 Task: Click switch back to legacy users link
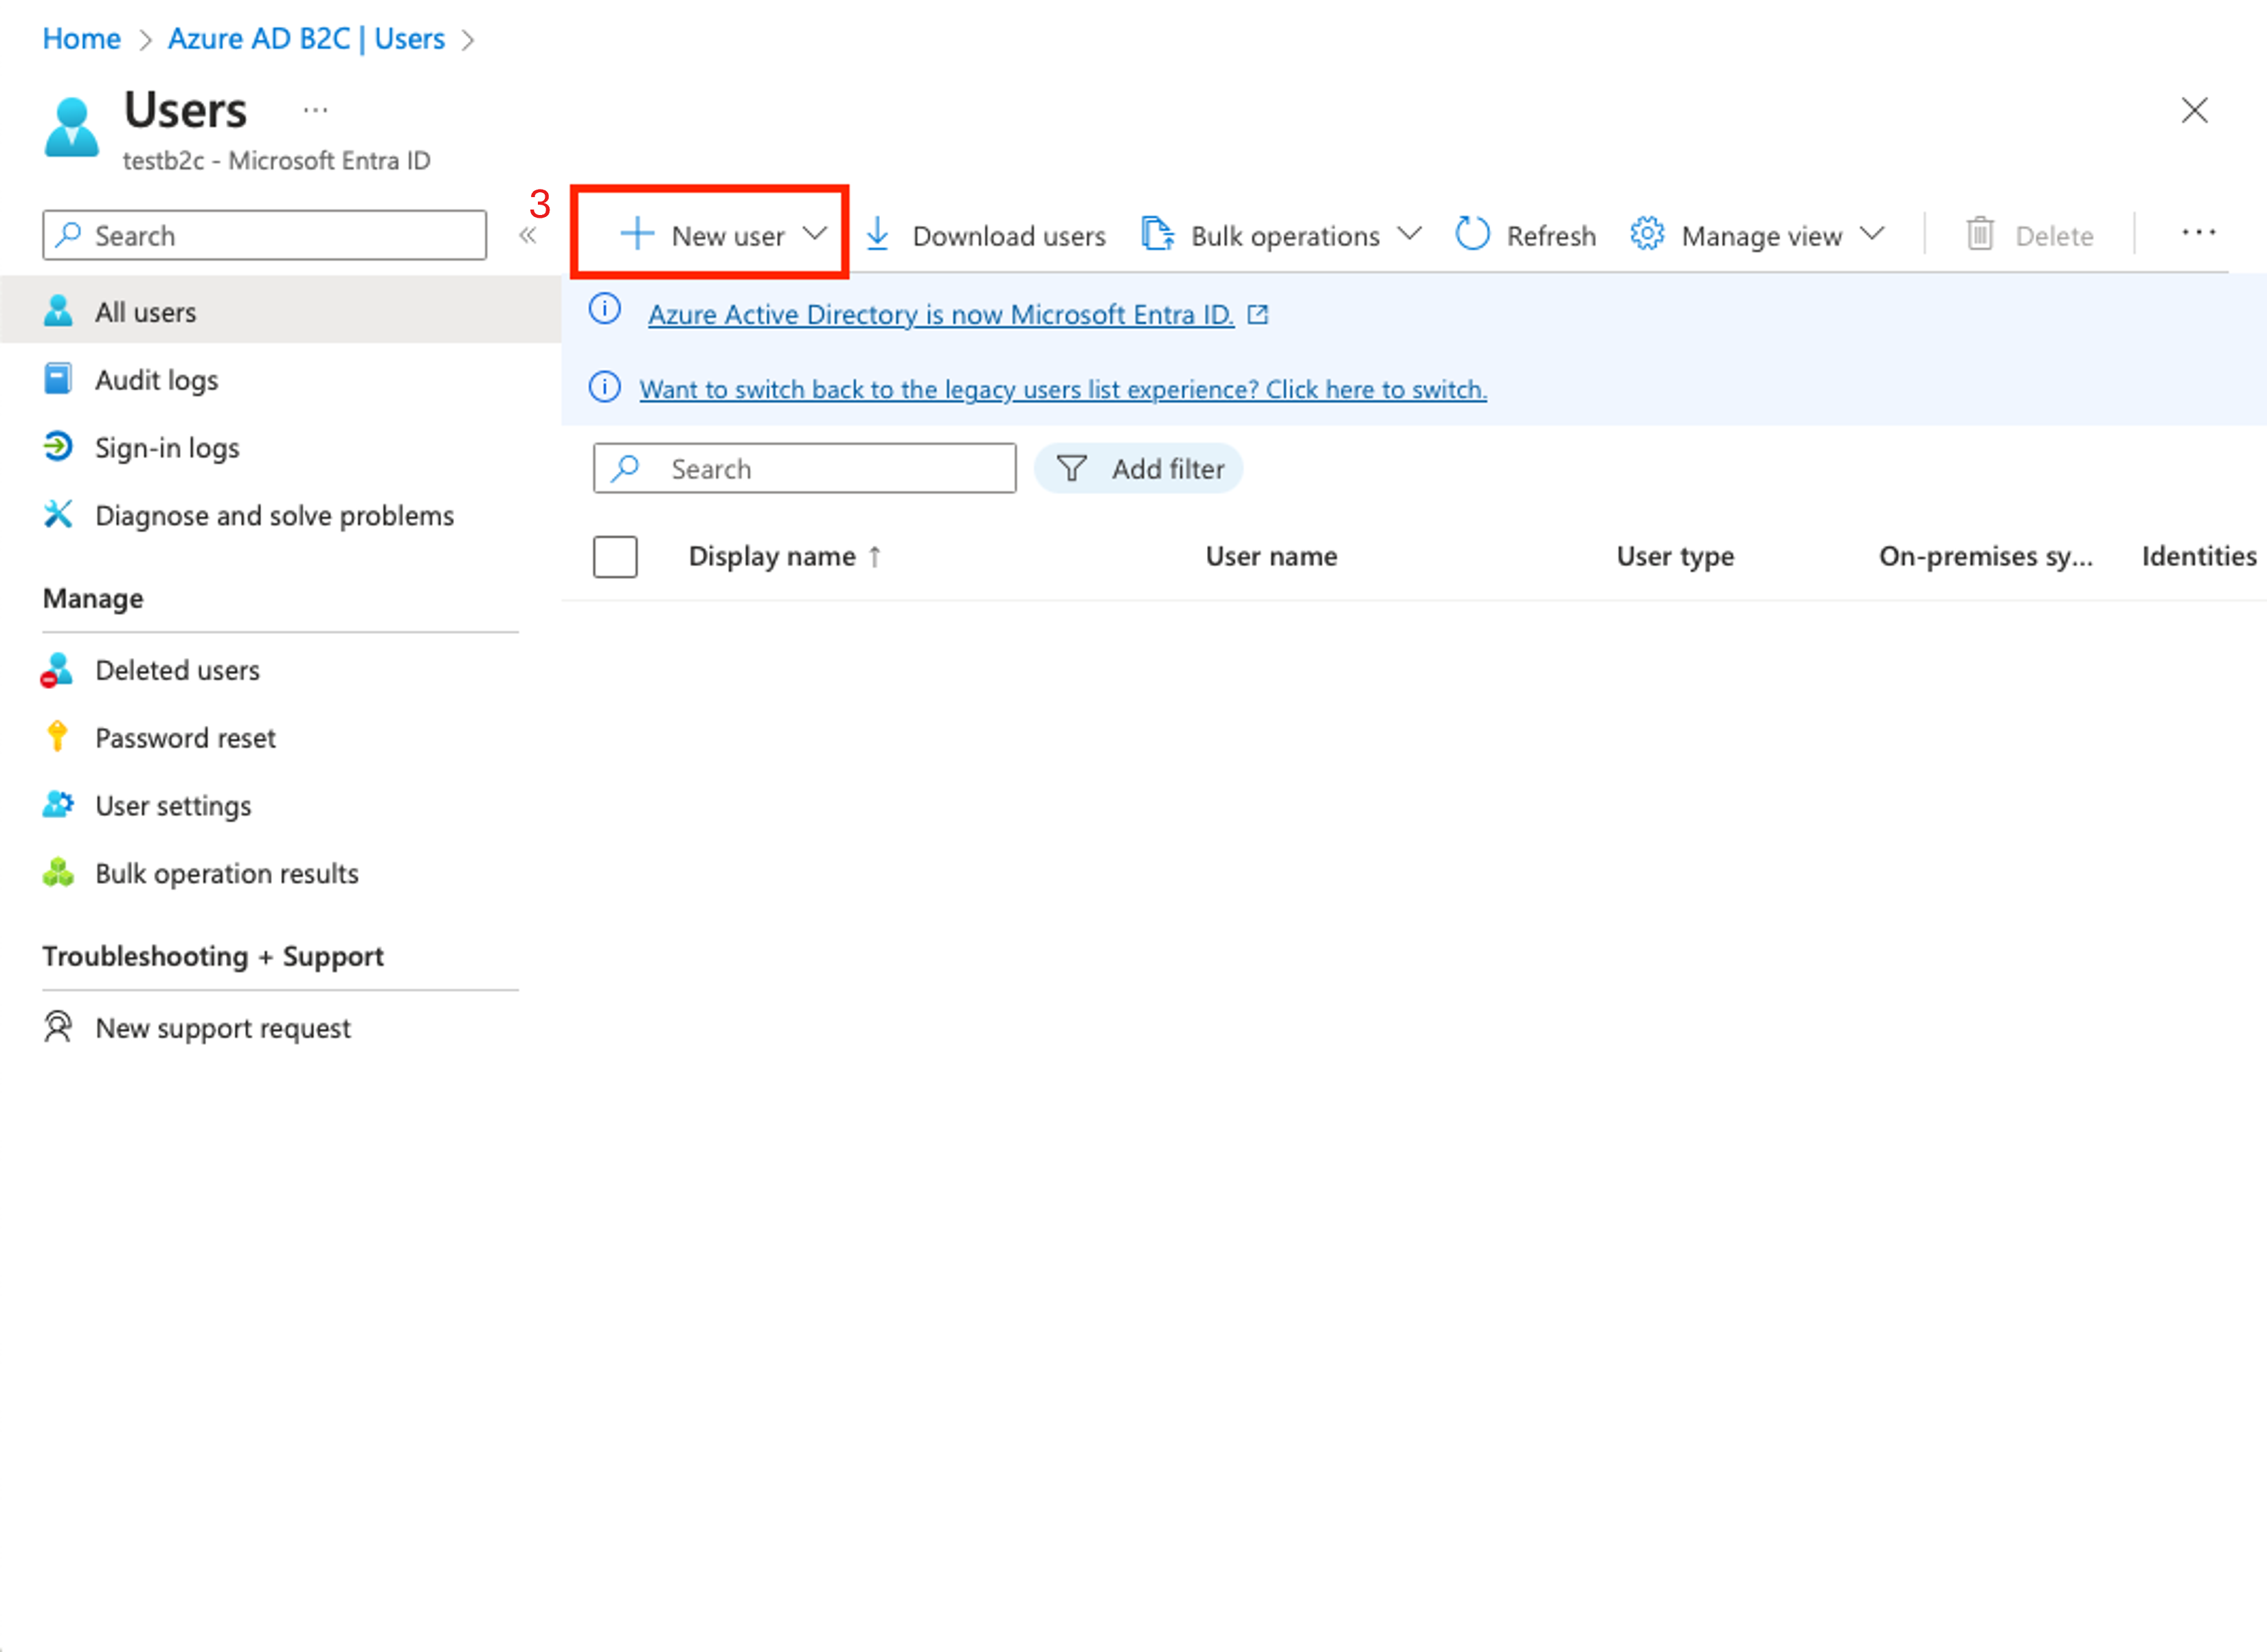point(1062,389)
